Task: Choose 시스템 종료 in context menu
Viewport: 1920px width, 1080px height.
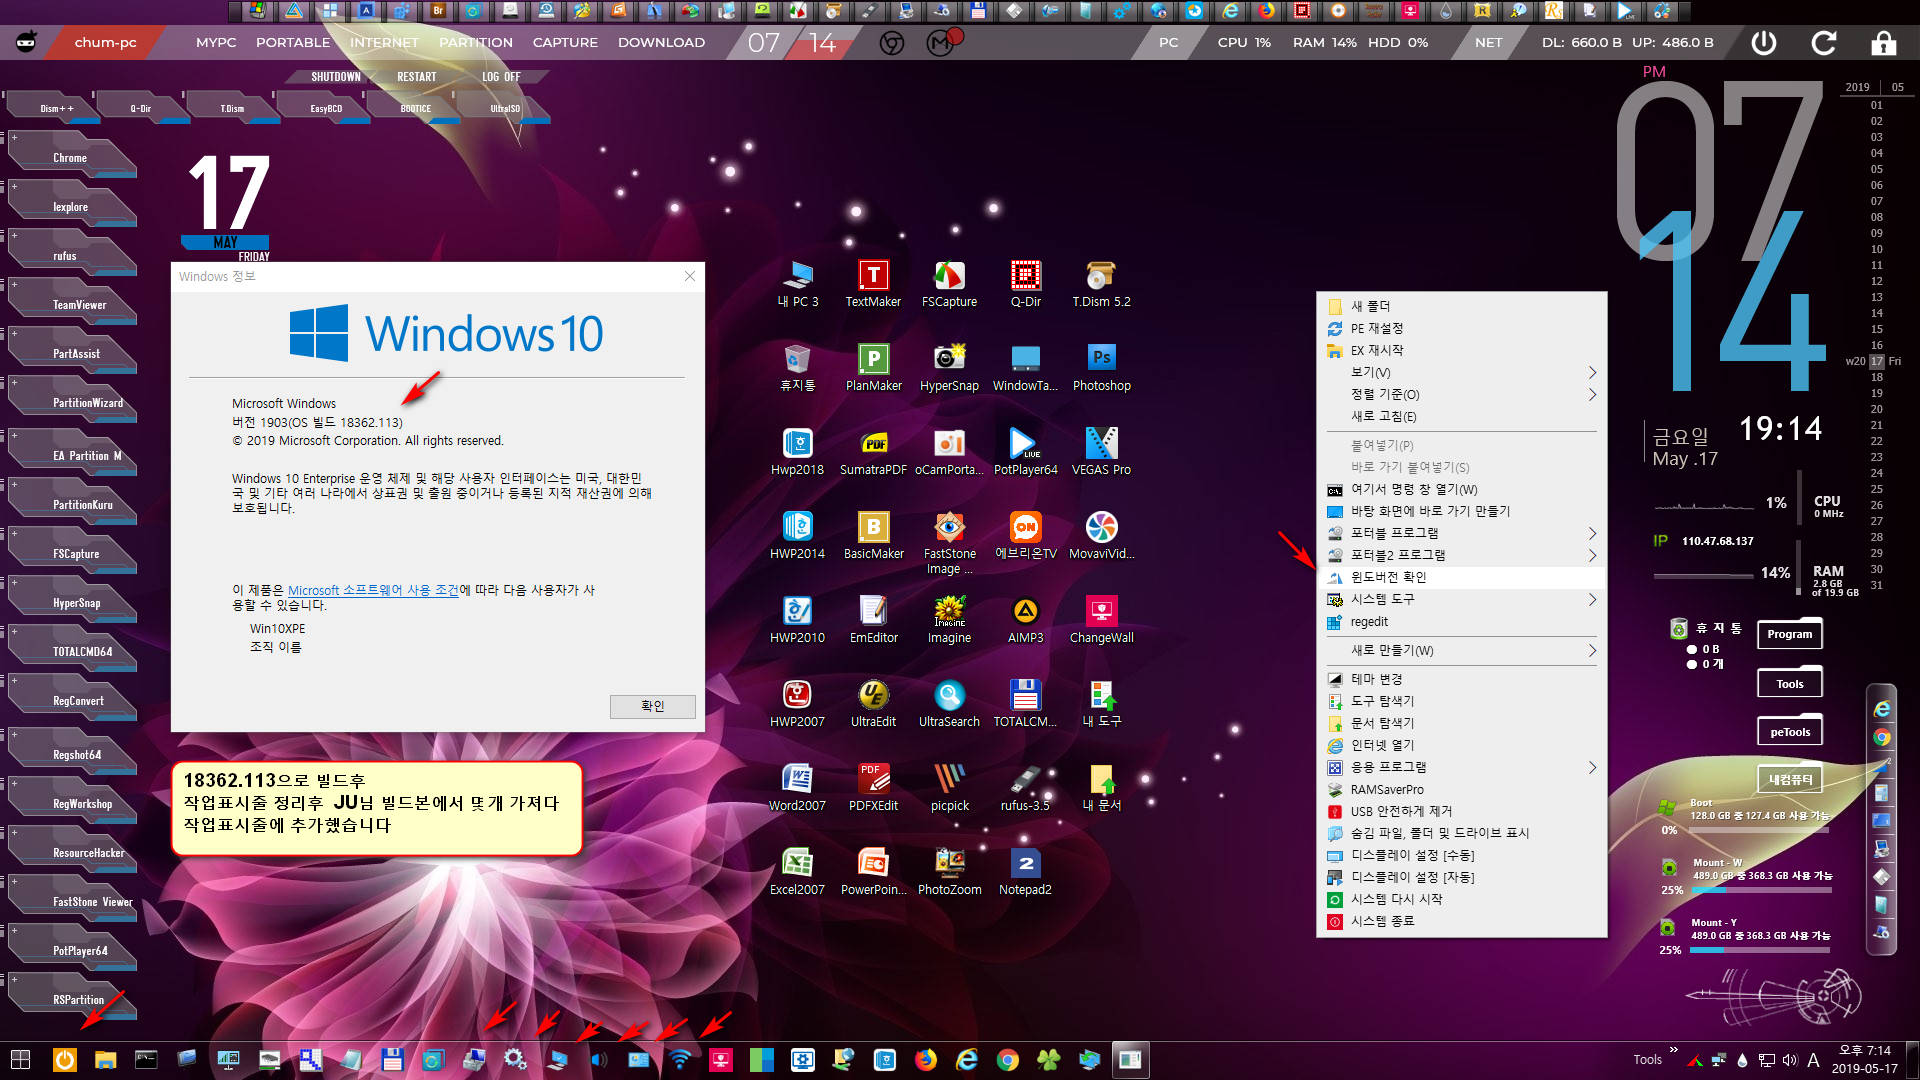Action: coord(1462,921)
